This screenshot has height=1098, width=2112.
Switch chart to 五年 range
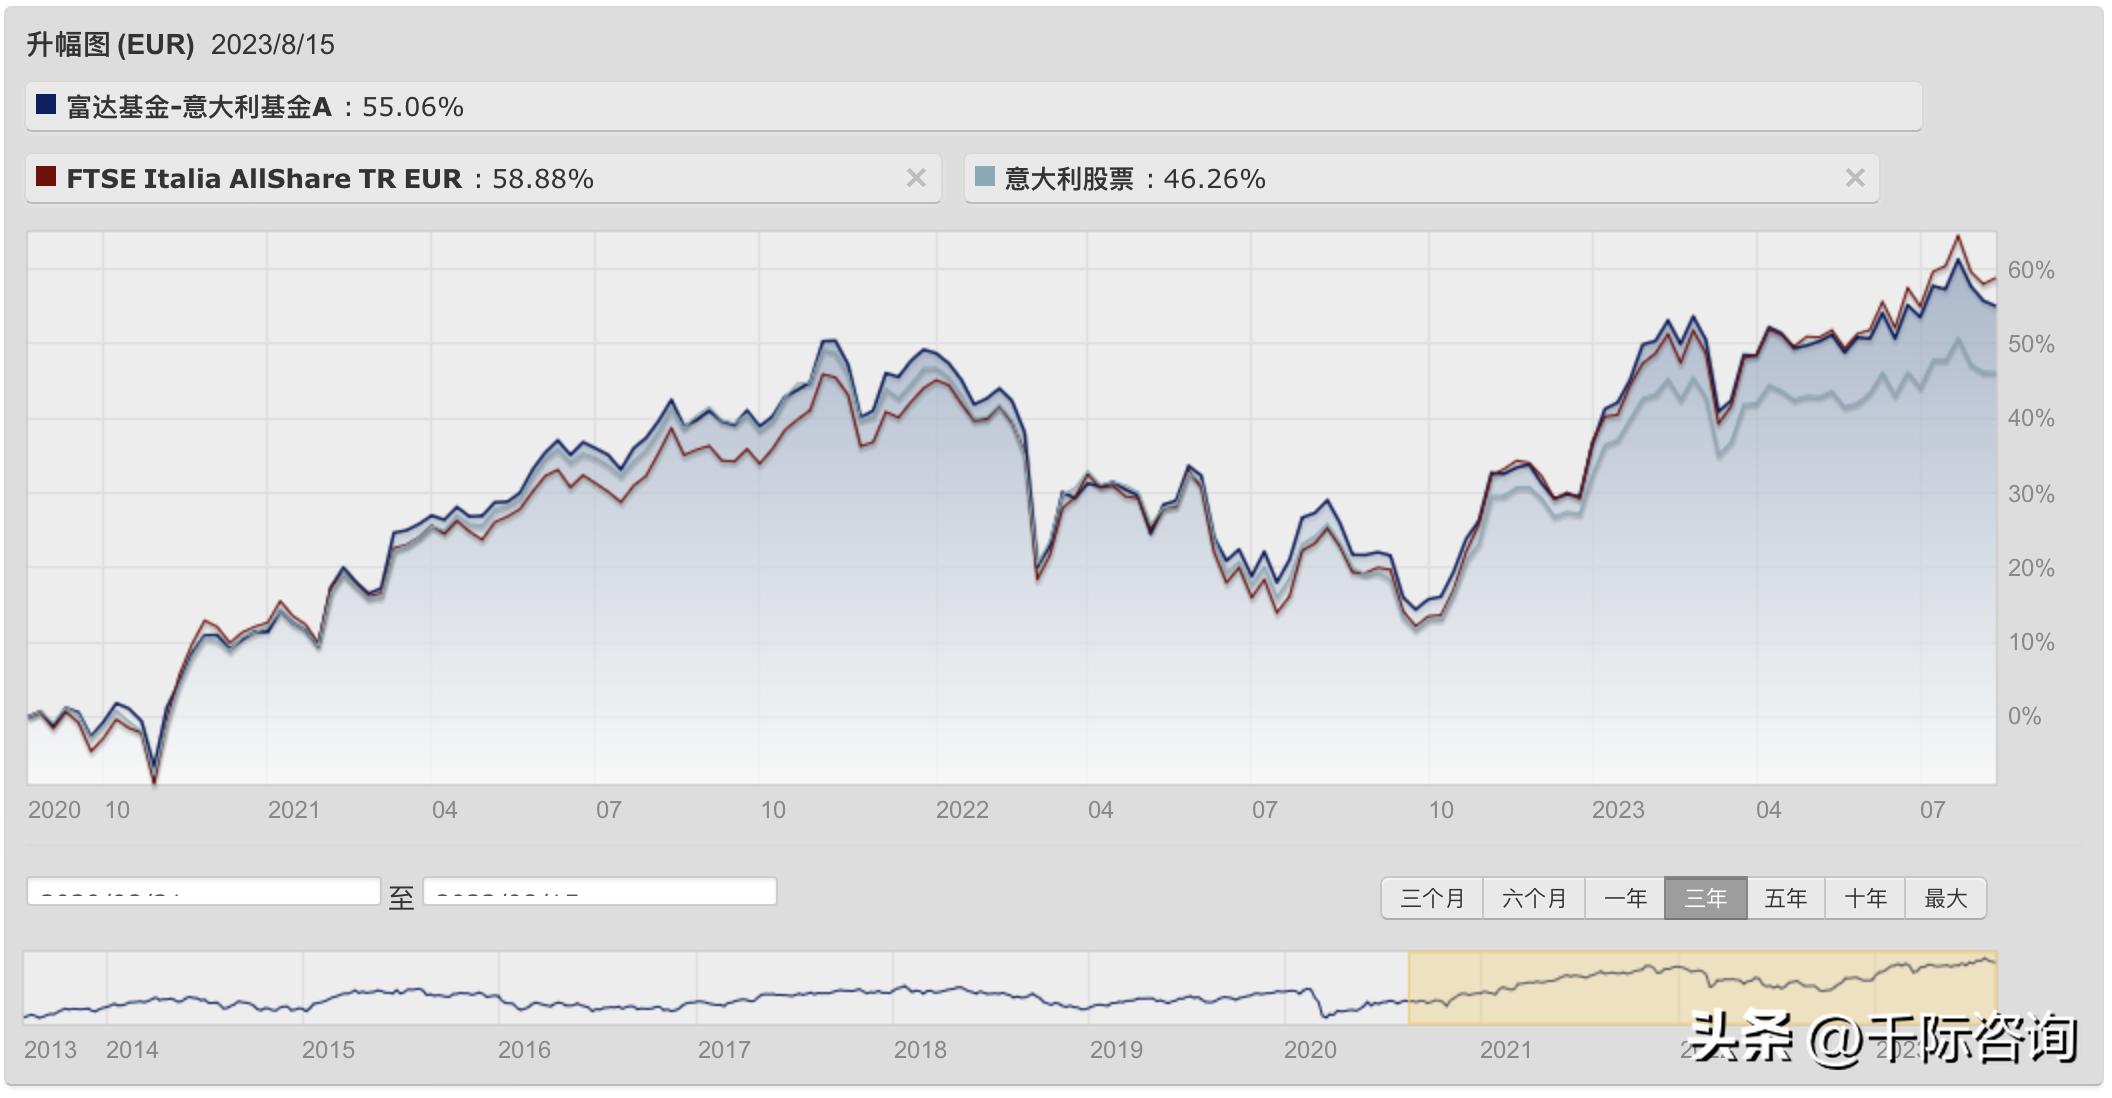[x=1785, y=898]
